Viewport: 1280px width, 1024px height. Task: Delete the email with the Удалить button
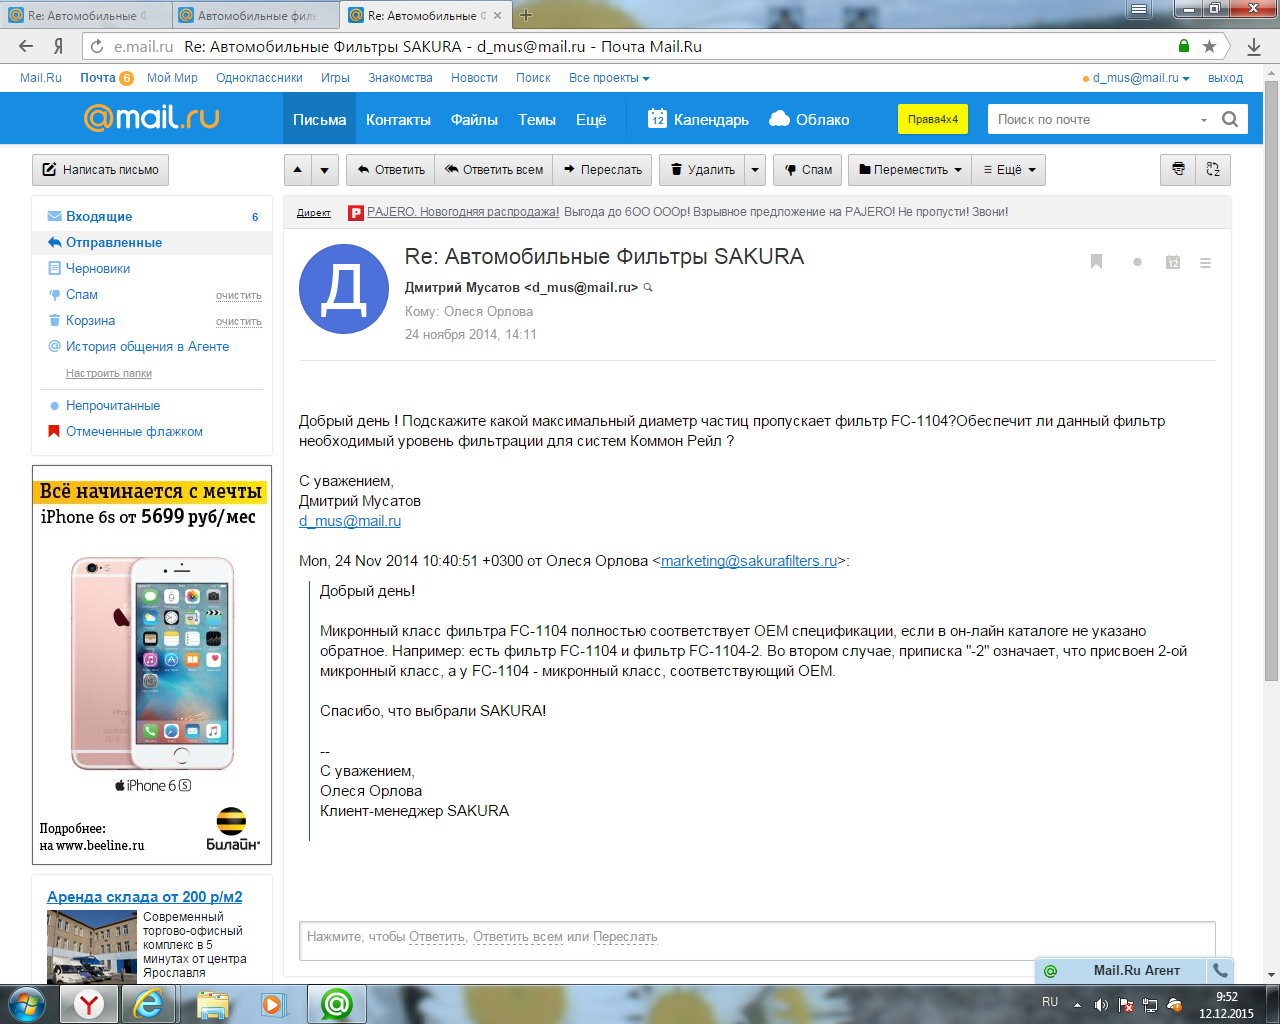click(x=702, y=170)
